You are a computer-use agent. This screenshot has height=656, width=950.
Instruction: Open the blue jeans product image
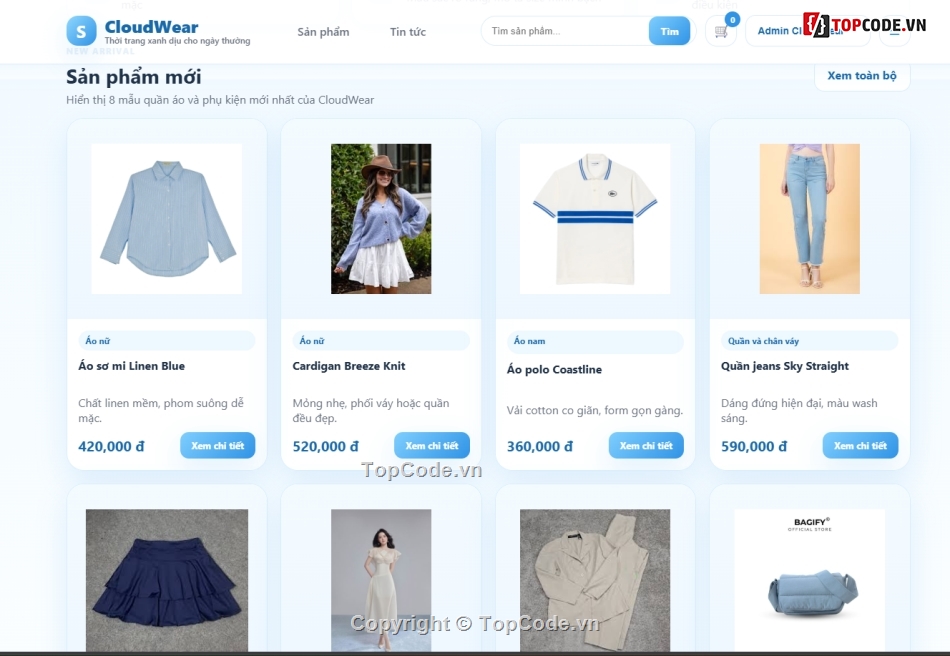(809, 219)
